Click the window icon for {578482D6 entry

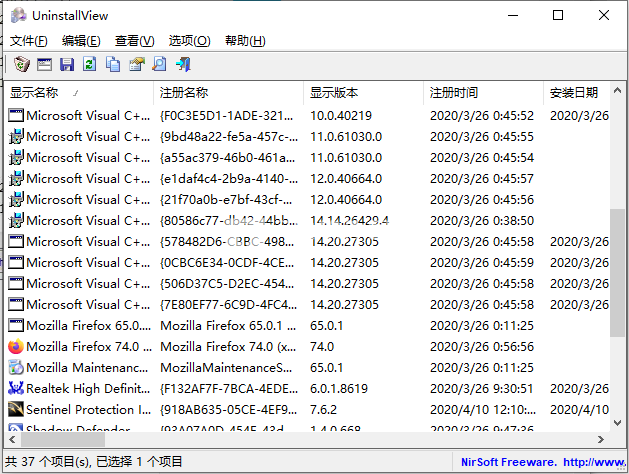tap(16, 241)
